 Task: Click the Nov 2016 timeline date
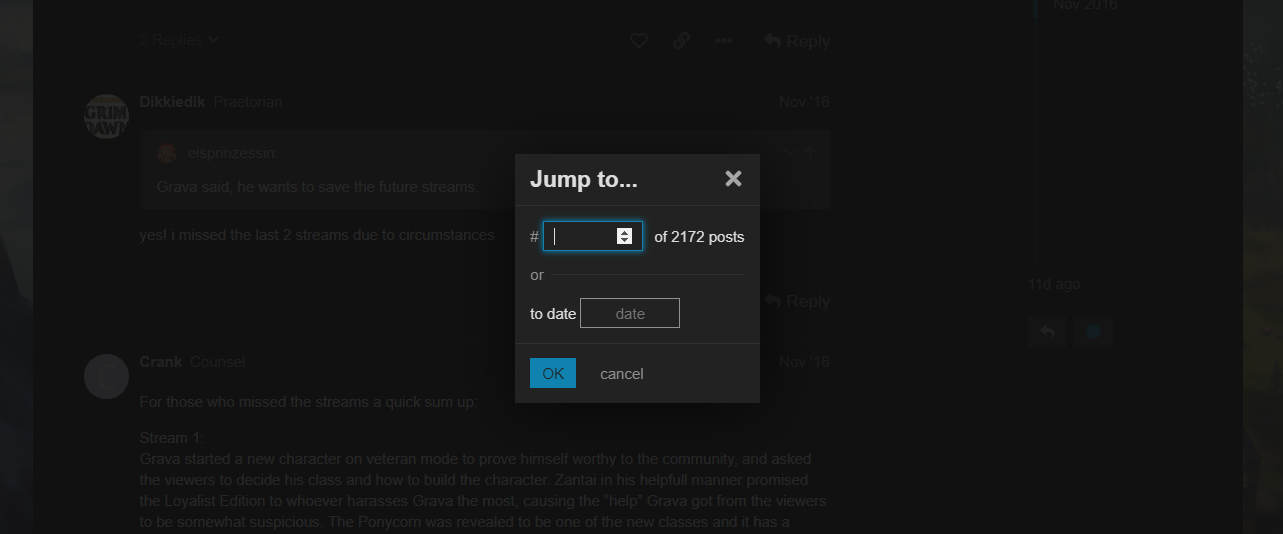click(x=1085, y=5)
